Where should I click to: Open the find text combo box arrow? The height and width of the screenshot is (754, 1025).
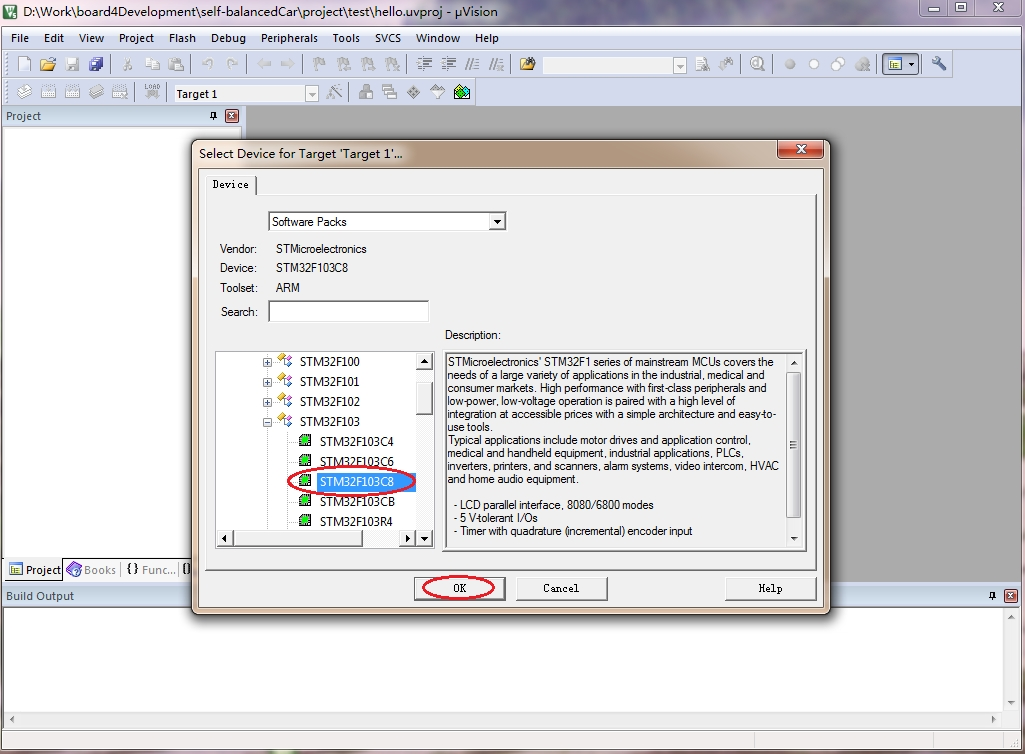(680, 65)
